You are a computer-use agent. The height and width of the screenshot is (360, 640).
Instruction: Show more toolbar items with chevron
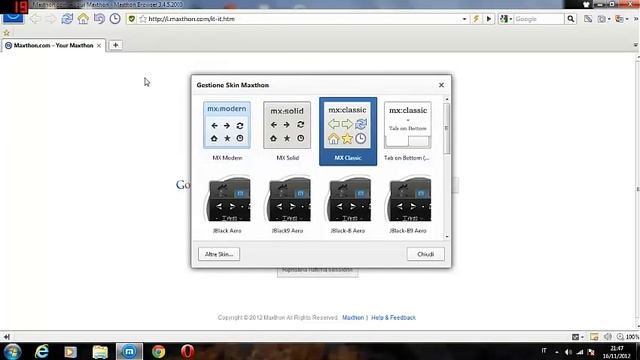tap(636, 19)
